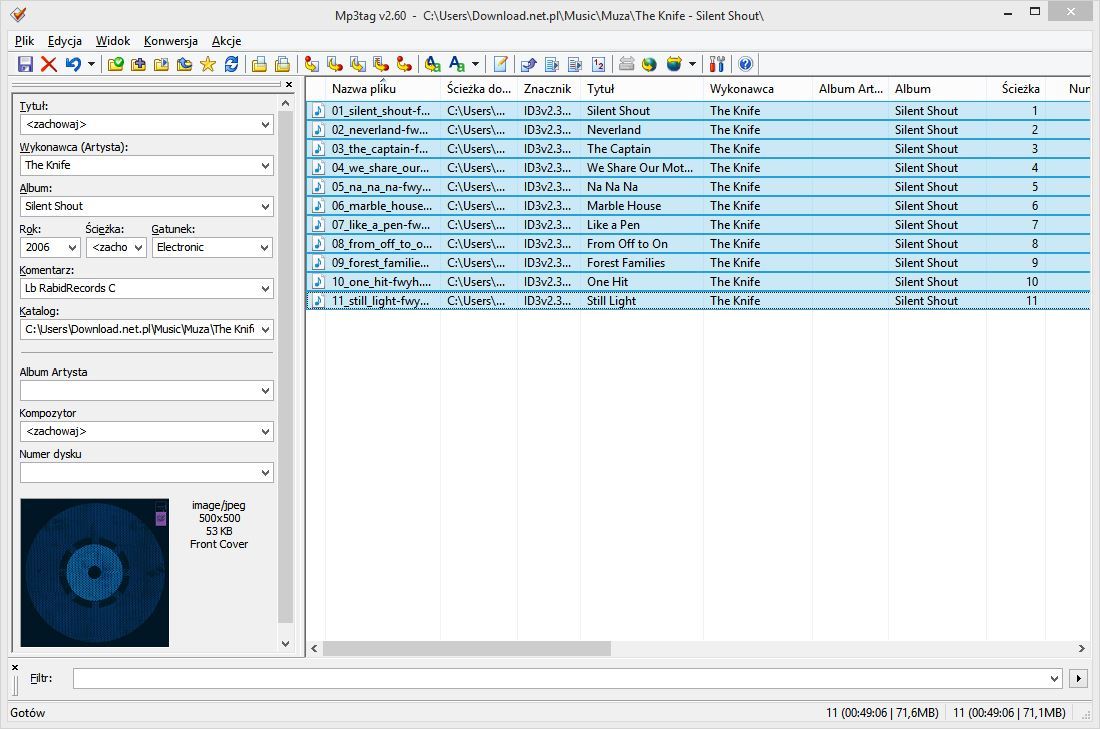This screenshot has height=729, width=1100.
Task: Open the Plik menu
Action: tap(24, 41)
